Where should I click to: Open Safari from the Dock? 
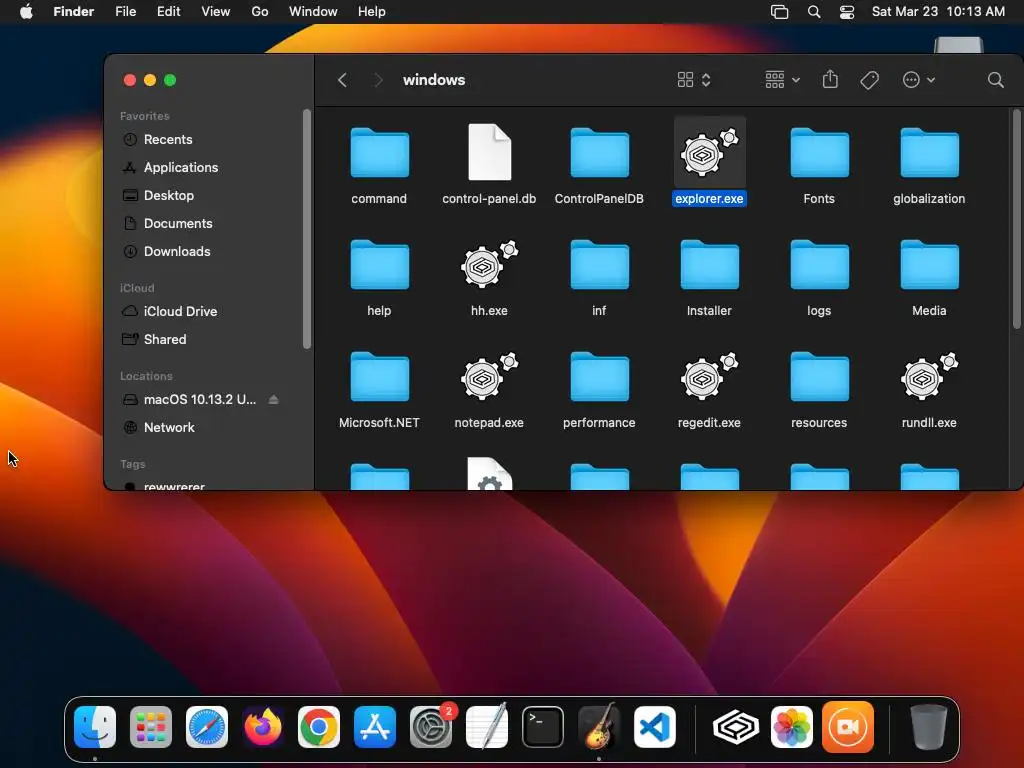pyautogui.click(x=207, y=727)
